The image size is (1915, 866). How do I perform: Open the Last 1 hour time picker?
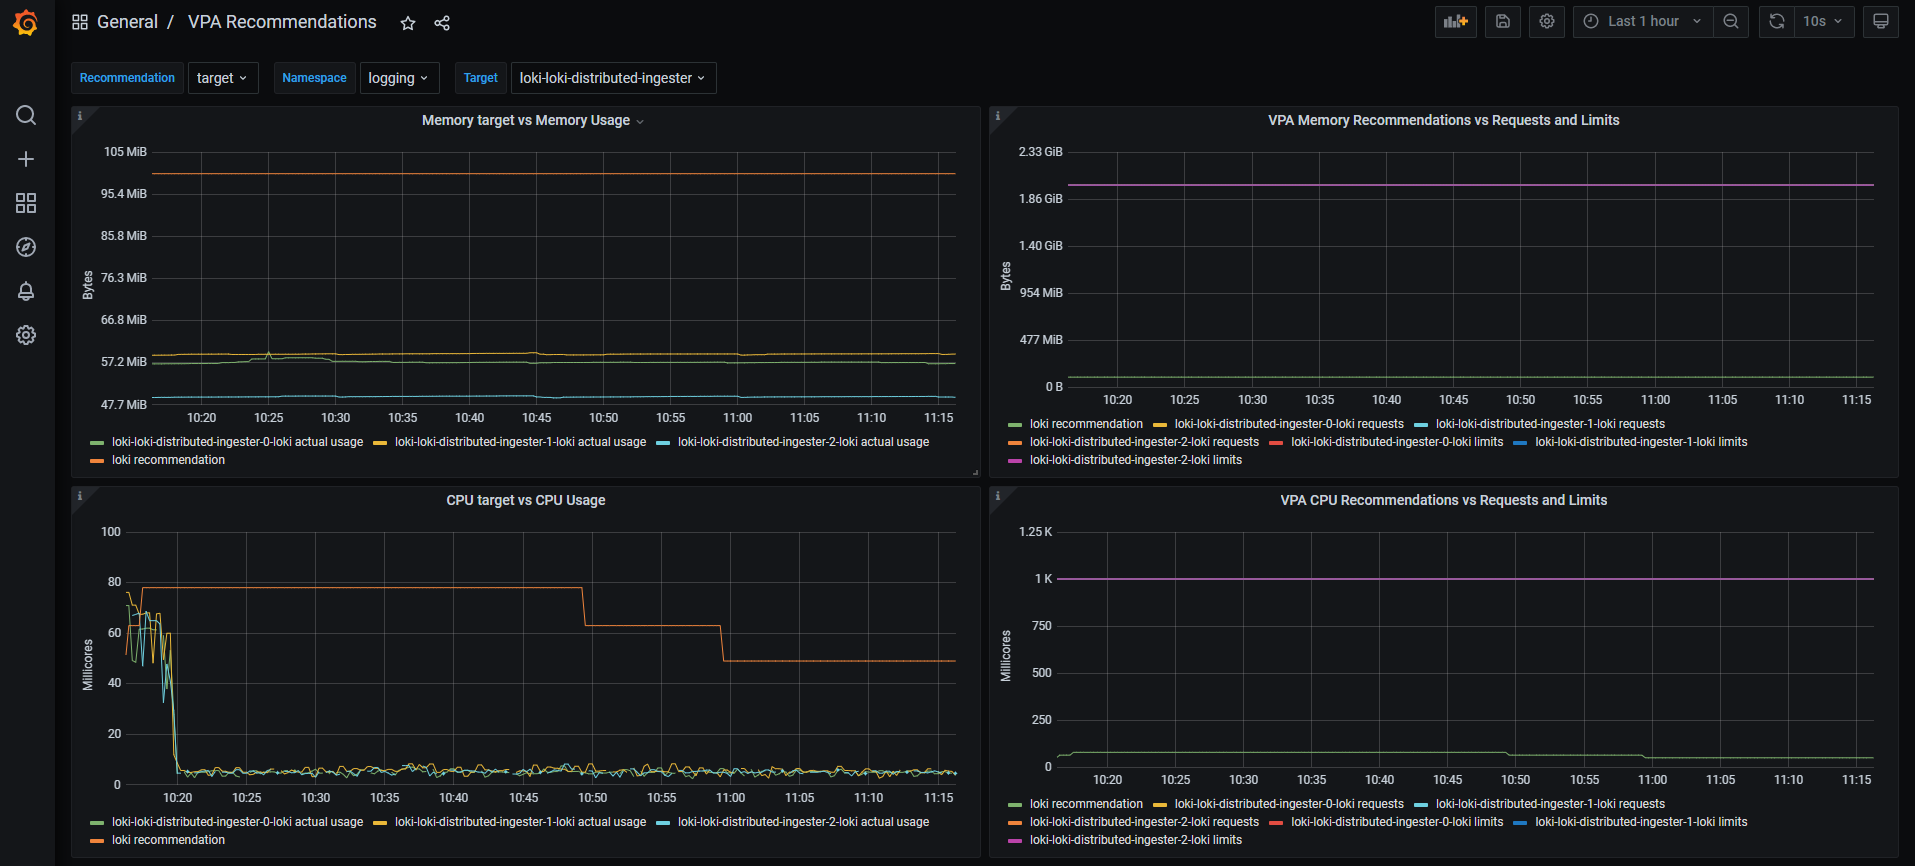click(1642, 21)
